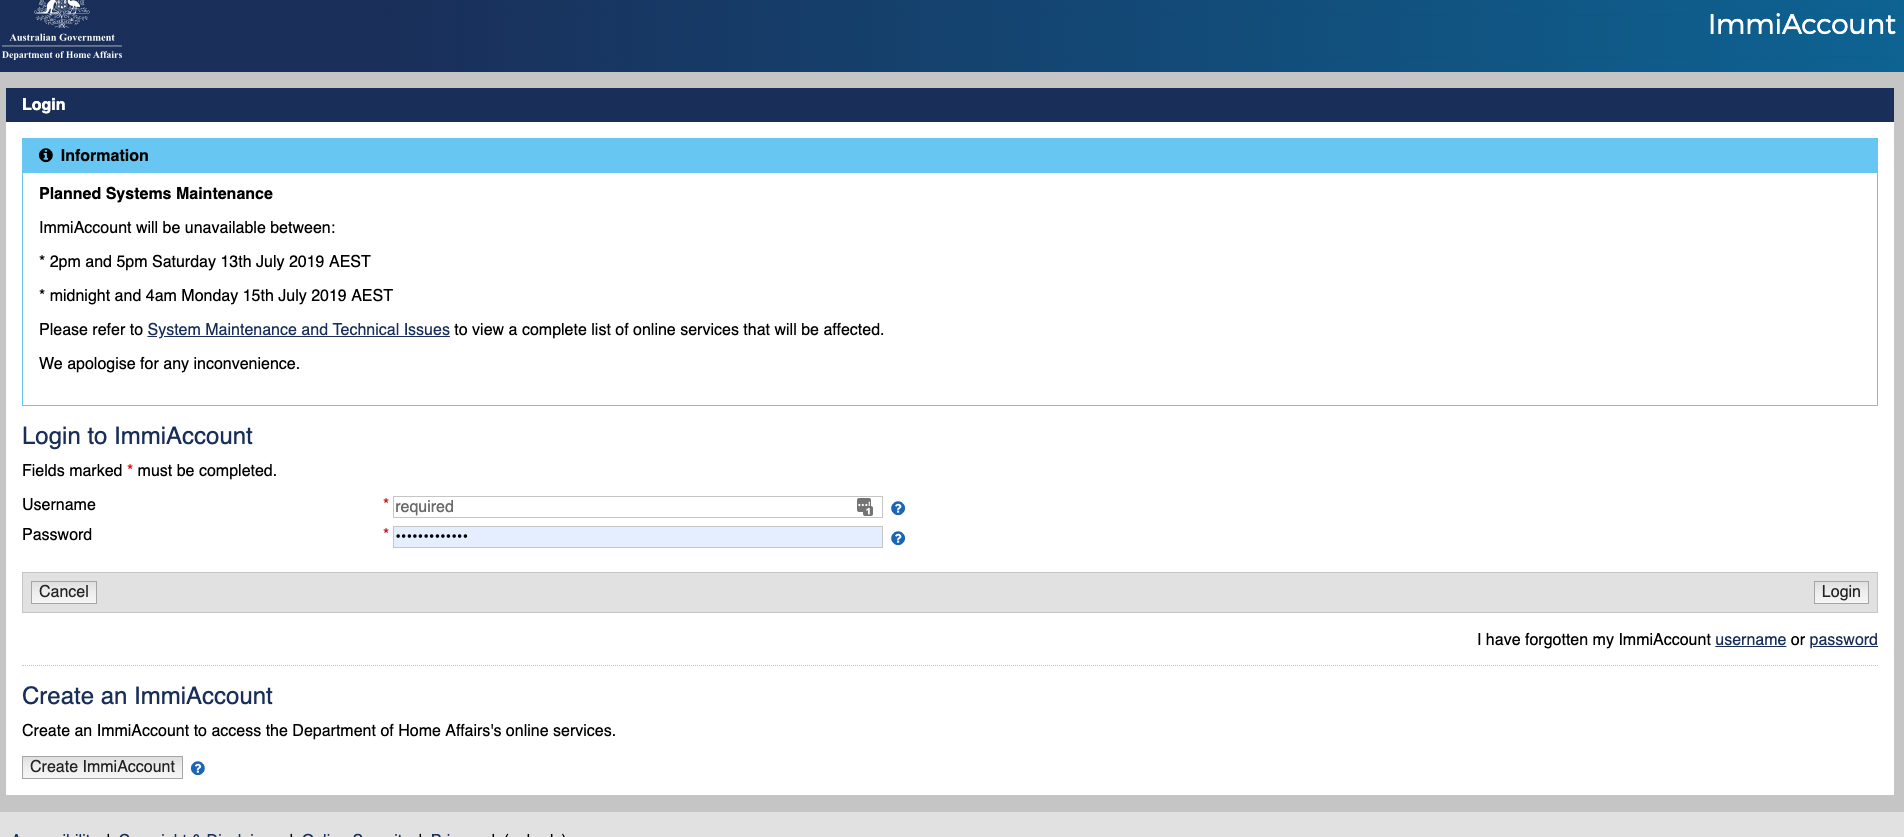This screenshot has height=837, width=1904.
Task: Click the Username field label
Action: [x=59, y=505]
